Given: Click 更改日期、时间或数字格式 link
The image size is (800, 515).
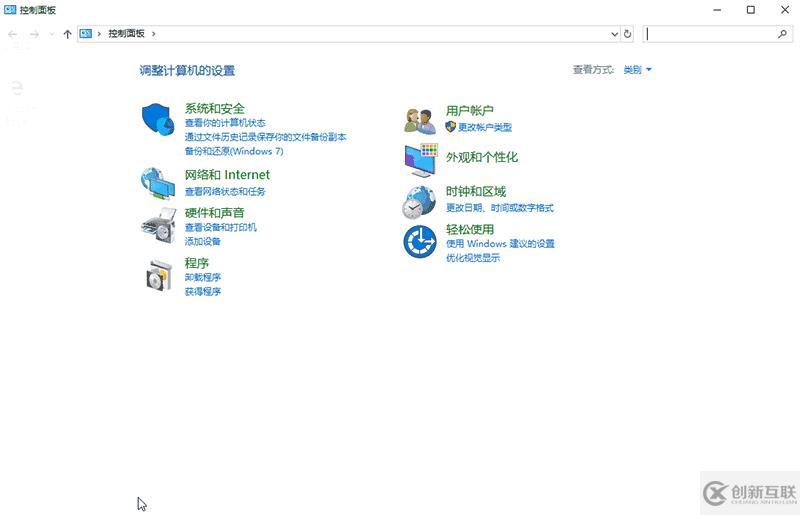Looking at the screenshot, I should coord(499,208).
